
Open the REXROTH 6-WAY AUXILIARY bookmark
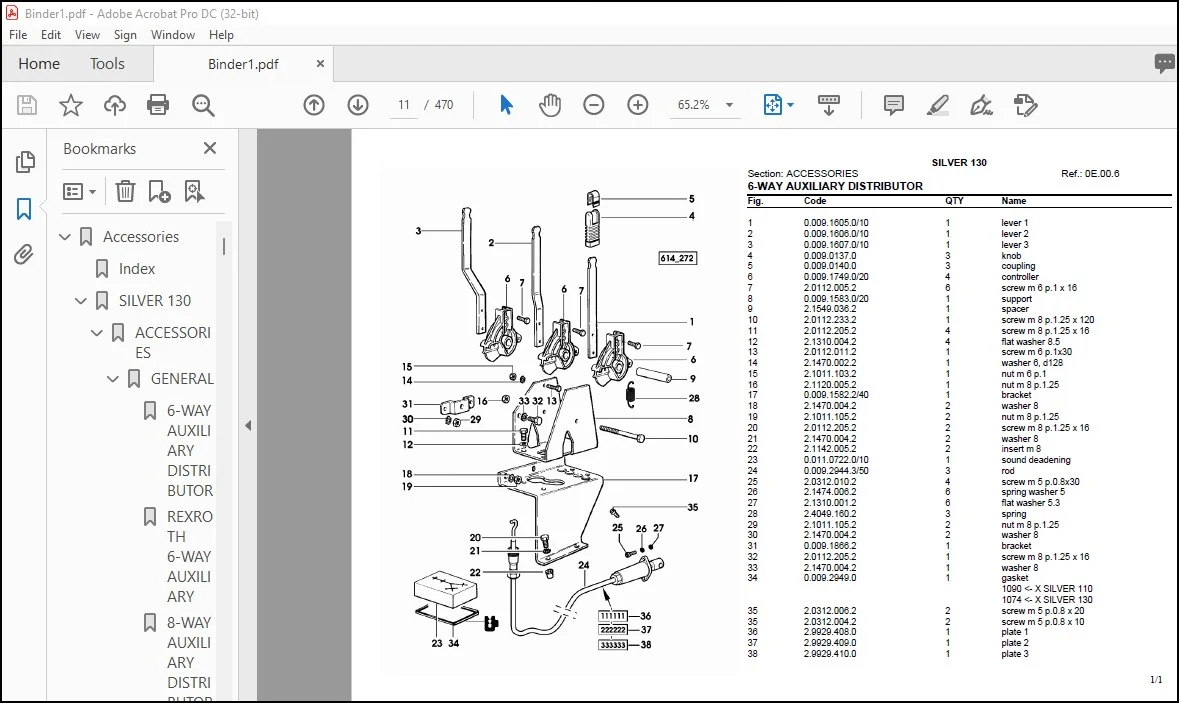[x=189, y=556]
